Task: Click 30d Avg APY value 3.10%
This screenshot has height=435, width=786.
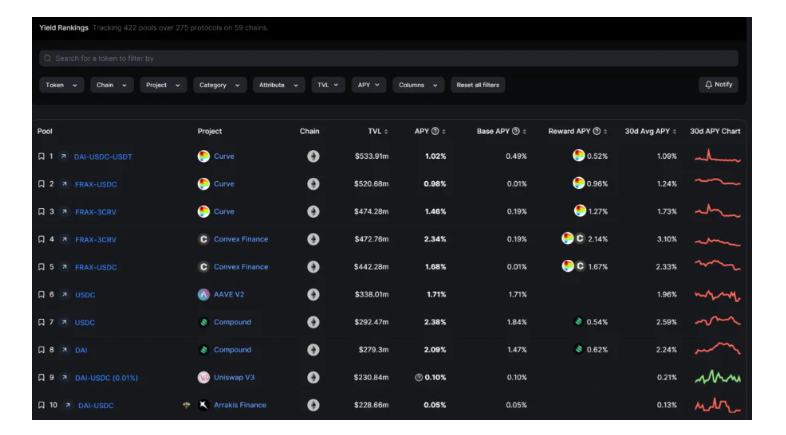Action: coord(667,239)
